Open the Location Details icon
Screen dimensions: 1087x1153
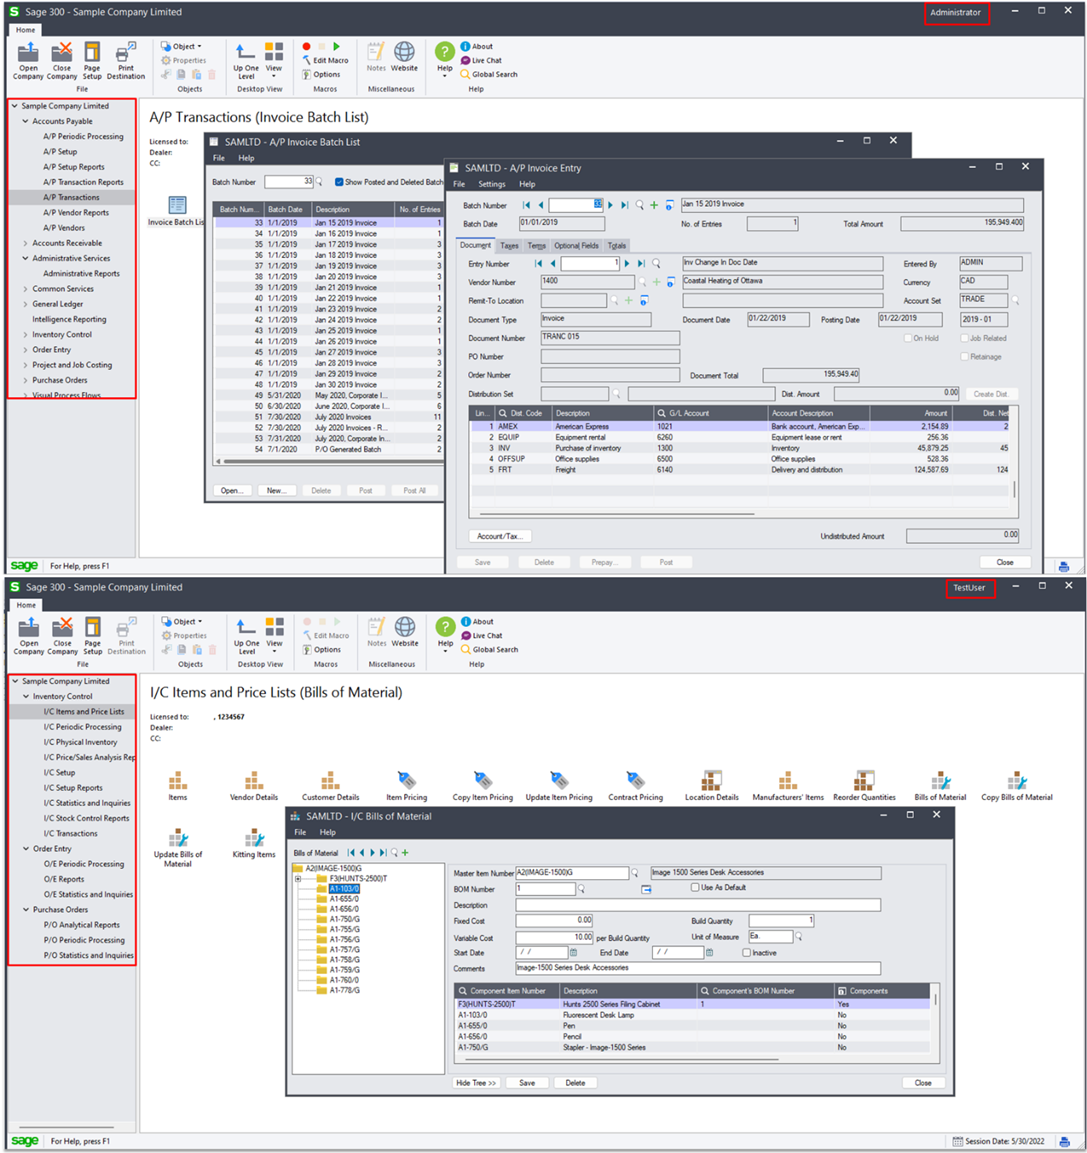point(711,783)
